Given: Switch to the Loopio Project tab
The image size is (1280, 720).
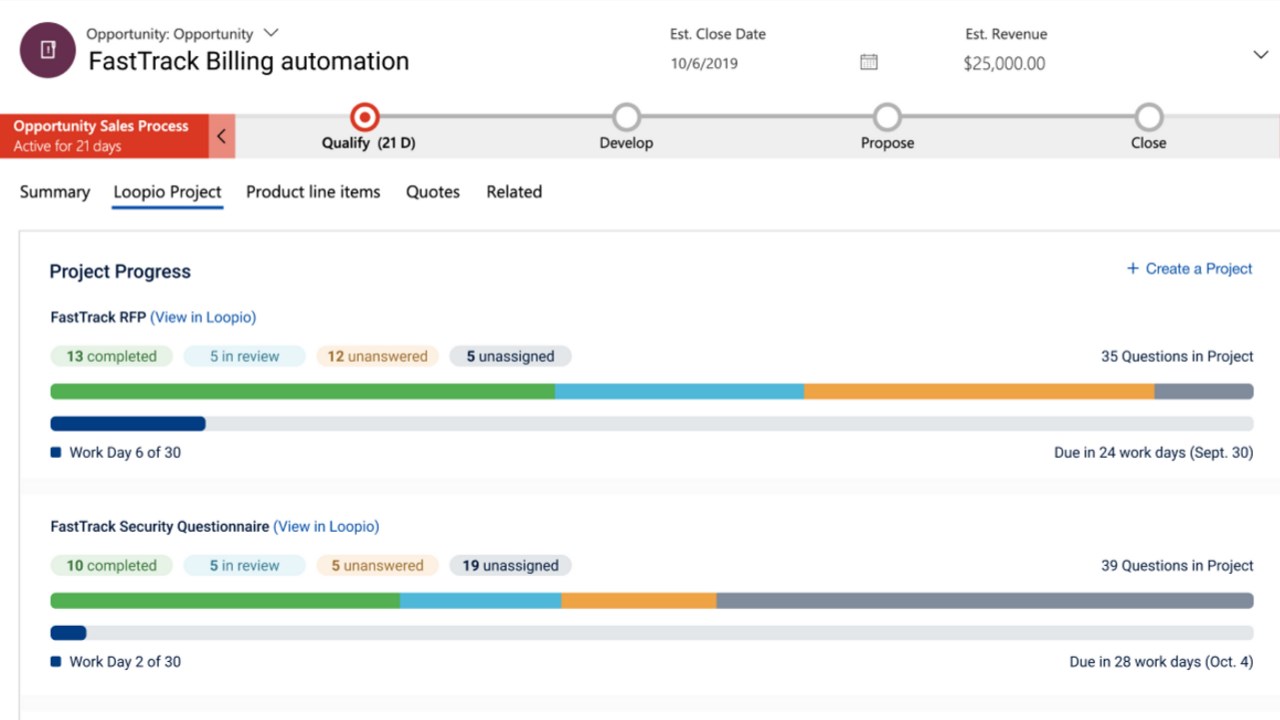Looking at the screenshot, I should coord(167,192).
